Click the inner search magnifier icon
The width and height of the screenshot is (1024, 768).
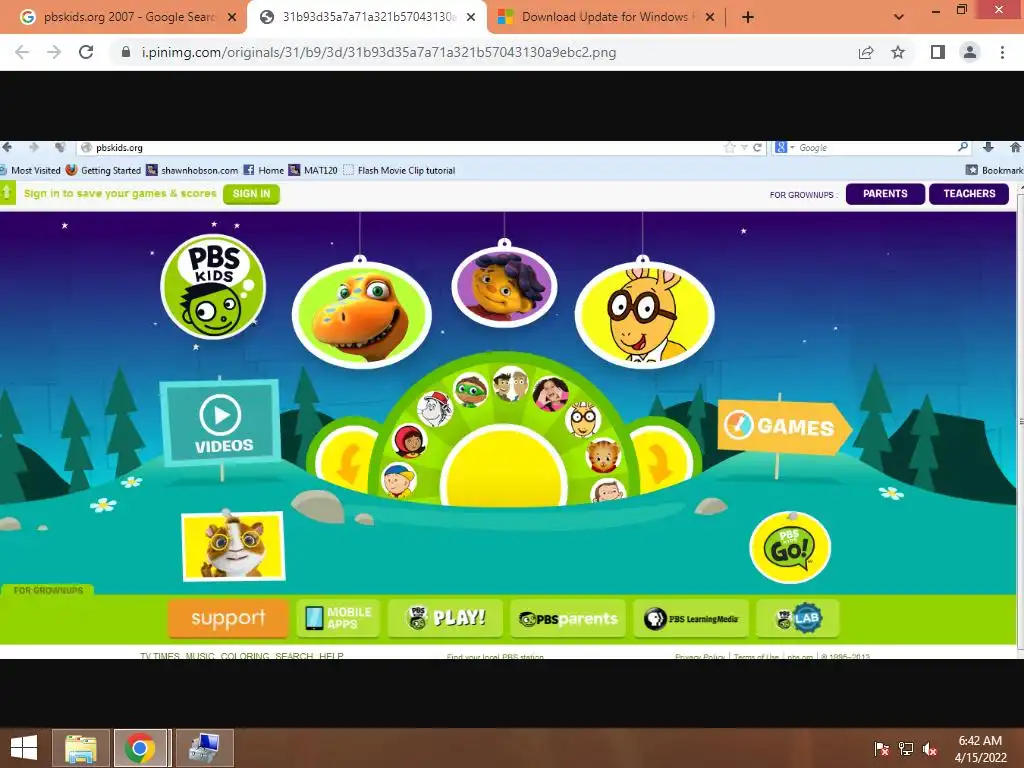pos(963,148)
